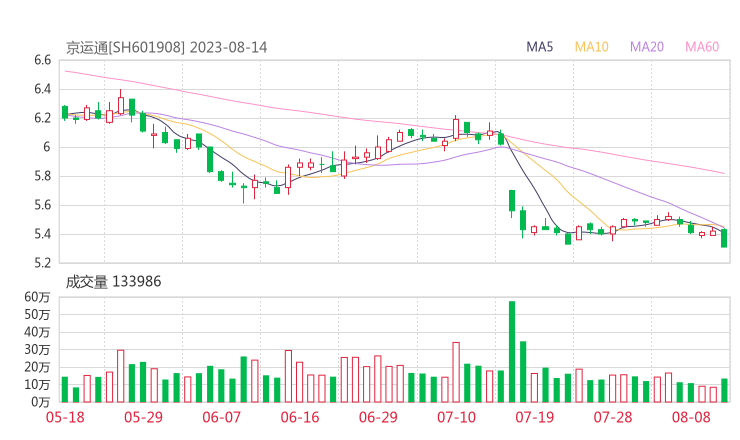The height and width of the screenshot is (440, 740).
Task: Click the 60万 volume axis label
Action: pyautogui.click(x=37, y=297)
